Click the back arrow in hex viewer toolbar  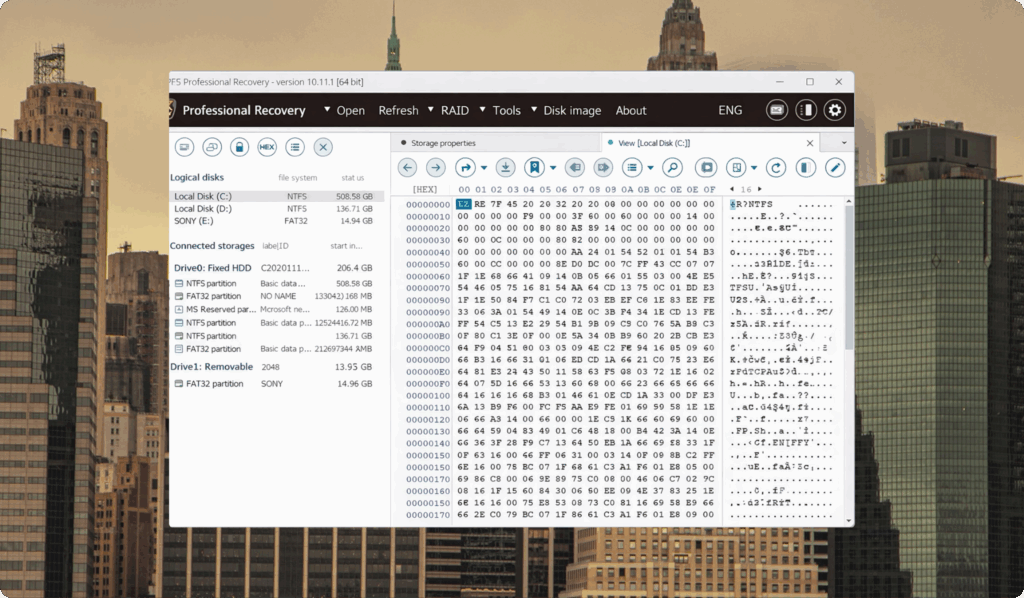(408, 168)
